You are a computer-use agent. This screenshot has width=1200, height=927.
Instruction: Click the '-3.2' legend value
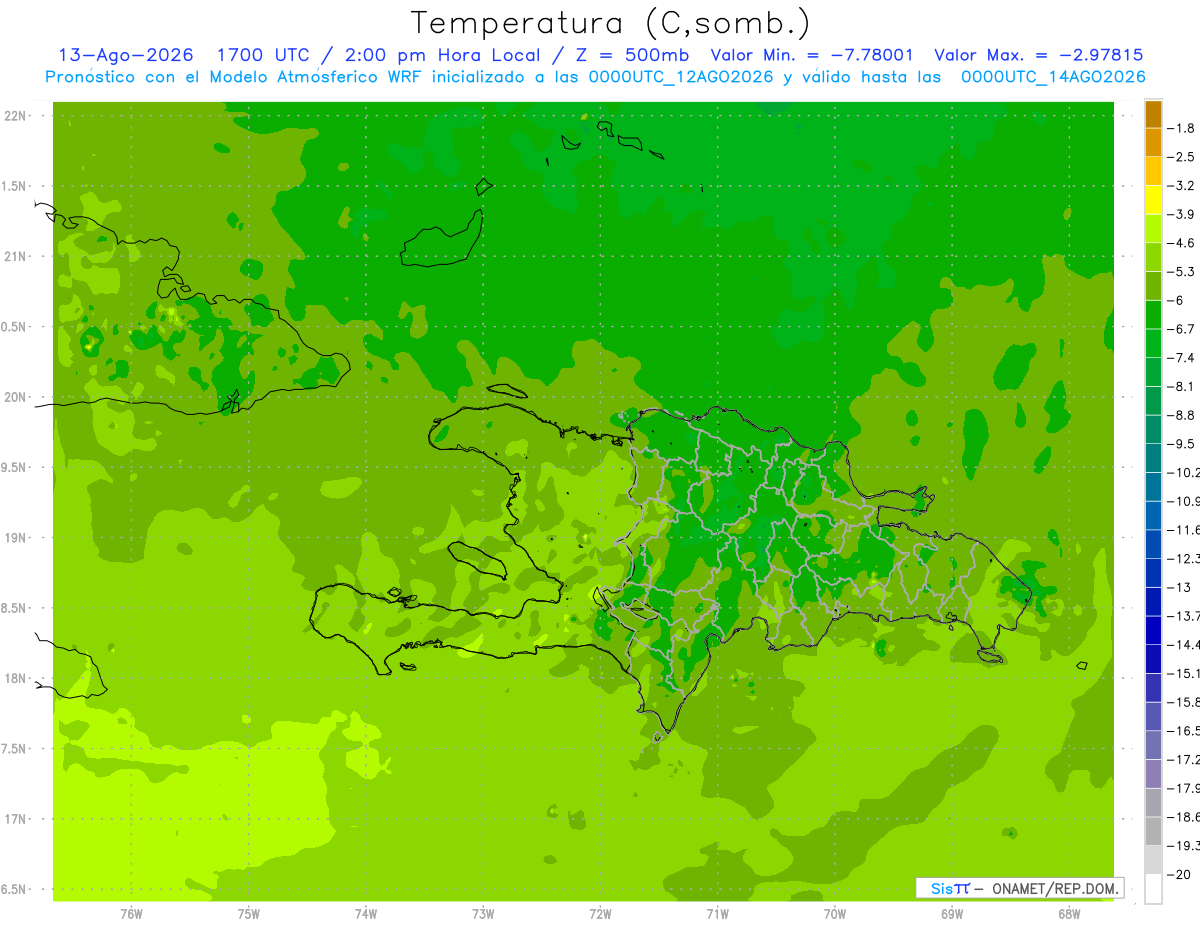[x=1183, y=186]
